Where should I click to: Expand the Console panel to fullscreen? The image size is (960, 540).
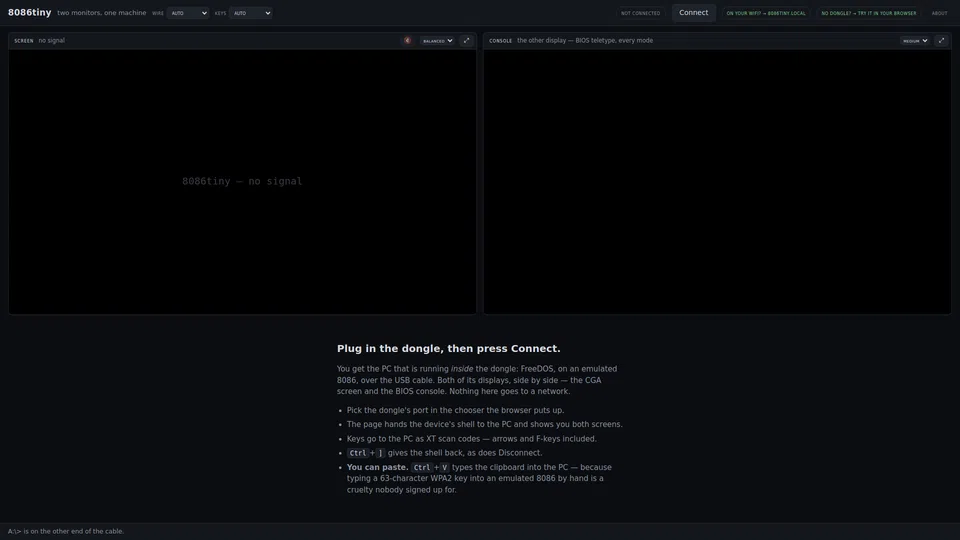941,40
